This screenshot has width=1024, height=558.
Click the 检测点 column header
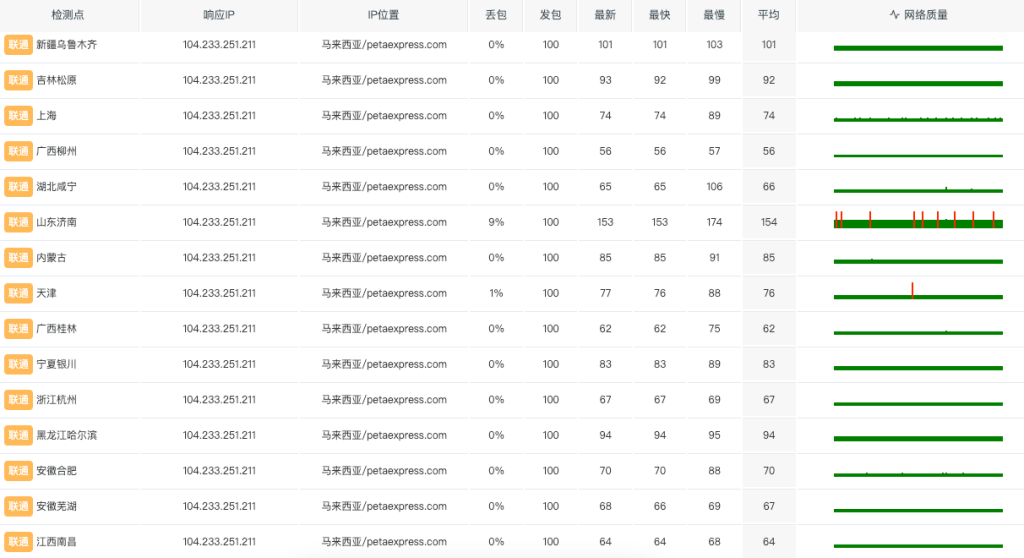pyautogui.click(x=68, y=15)
